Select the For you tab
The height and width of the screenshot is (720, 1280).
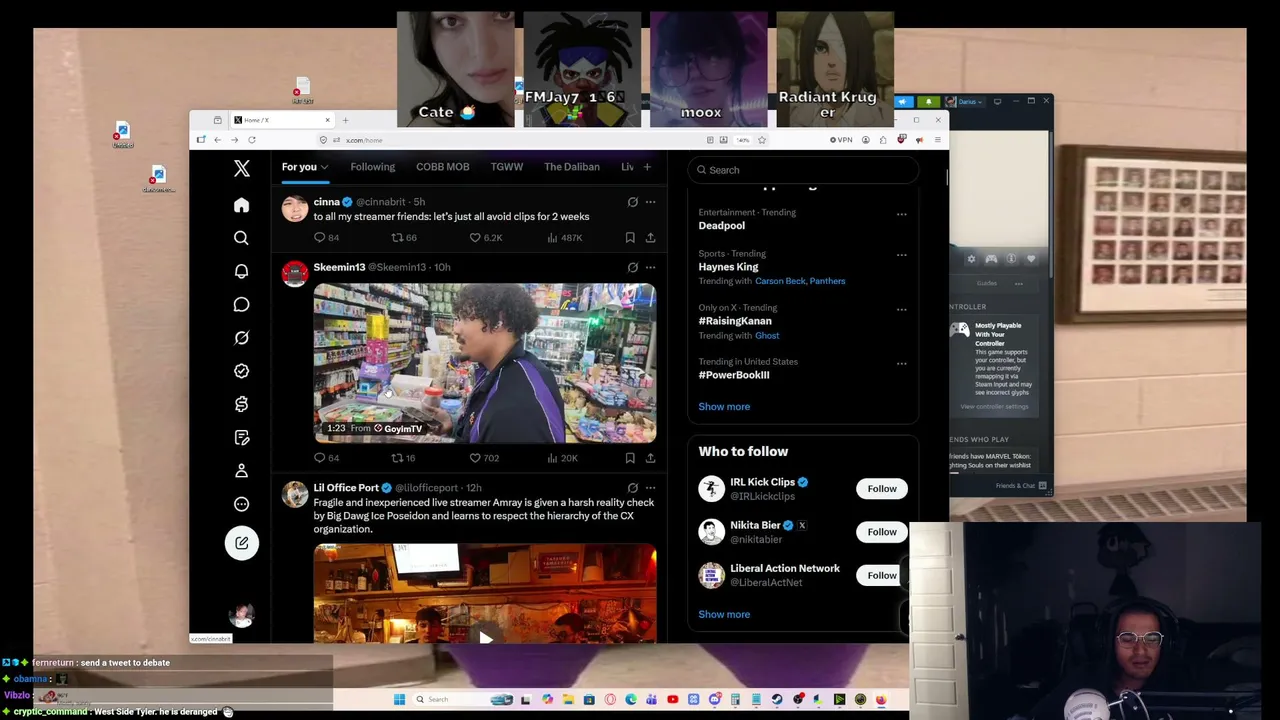click(299, 167)
